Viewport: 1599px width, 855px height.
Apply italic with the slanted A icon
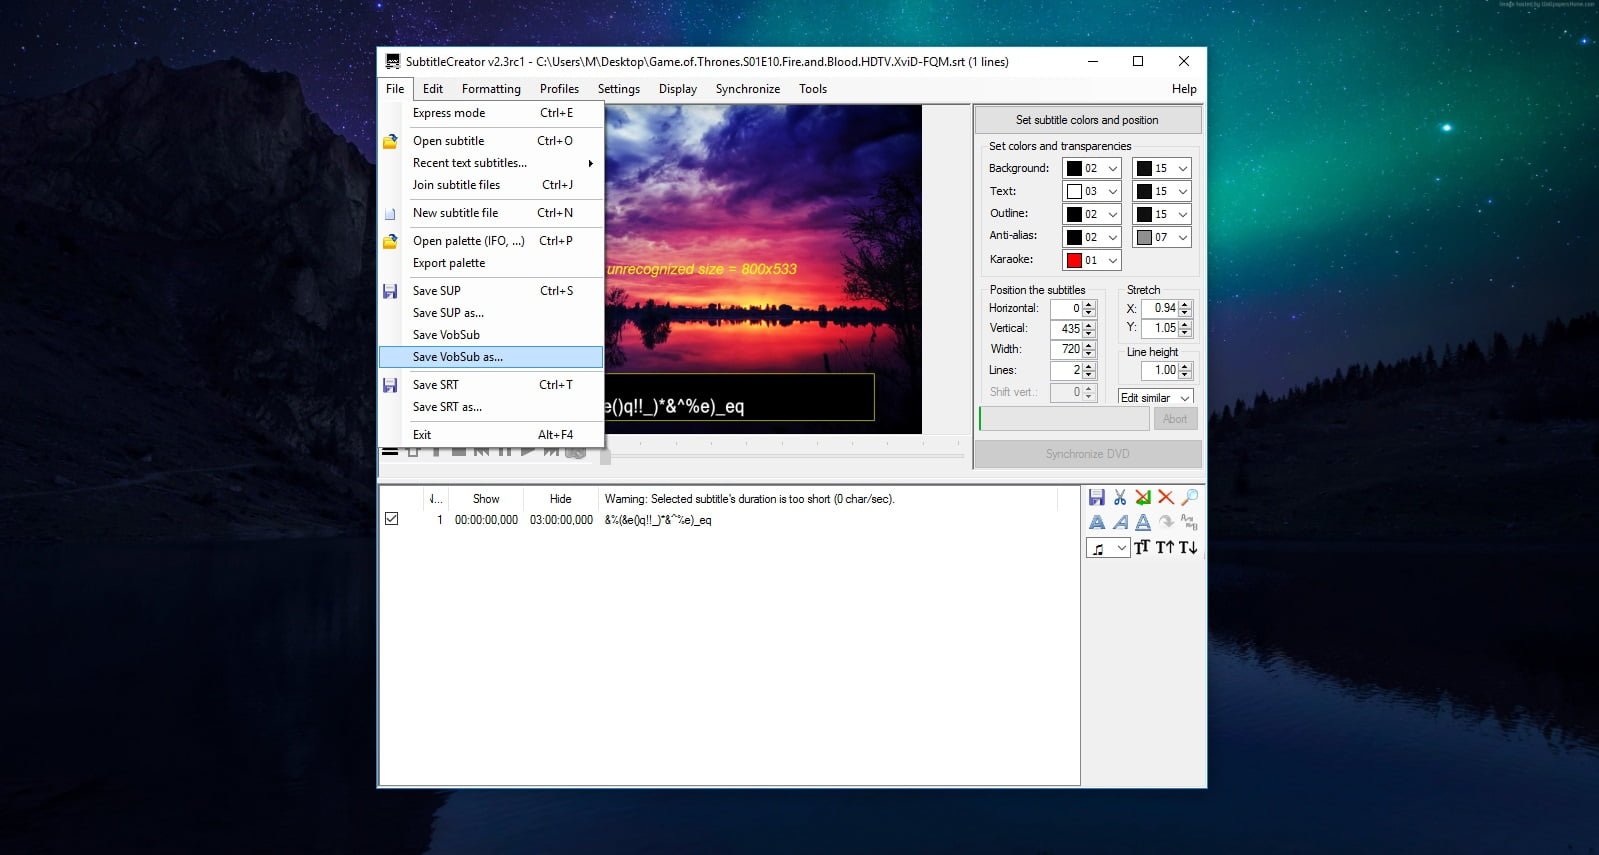click(1120, 522)
